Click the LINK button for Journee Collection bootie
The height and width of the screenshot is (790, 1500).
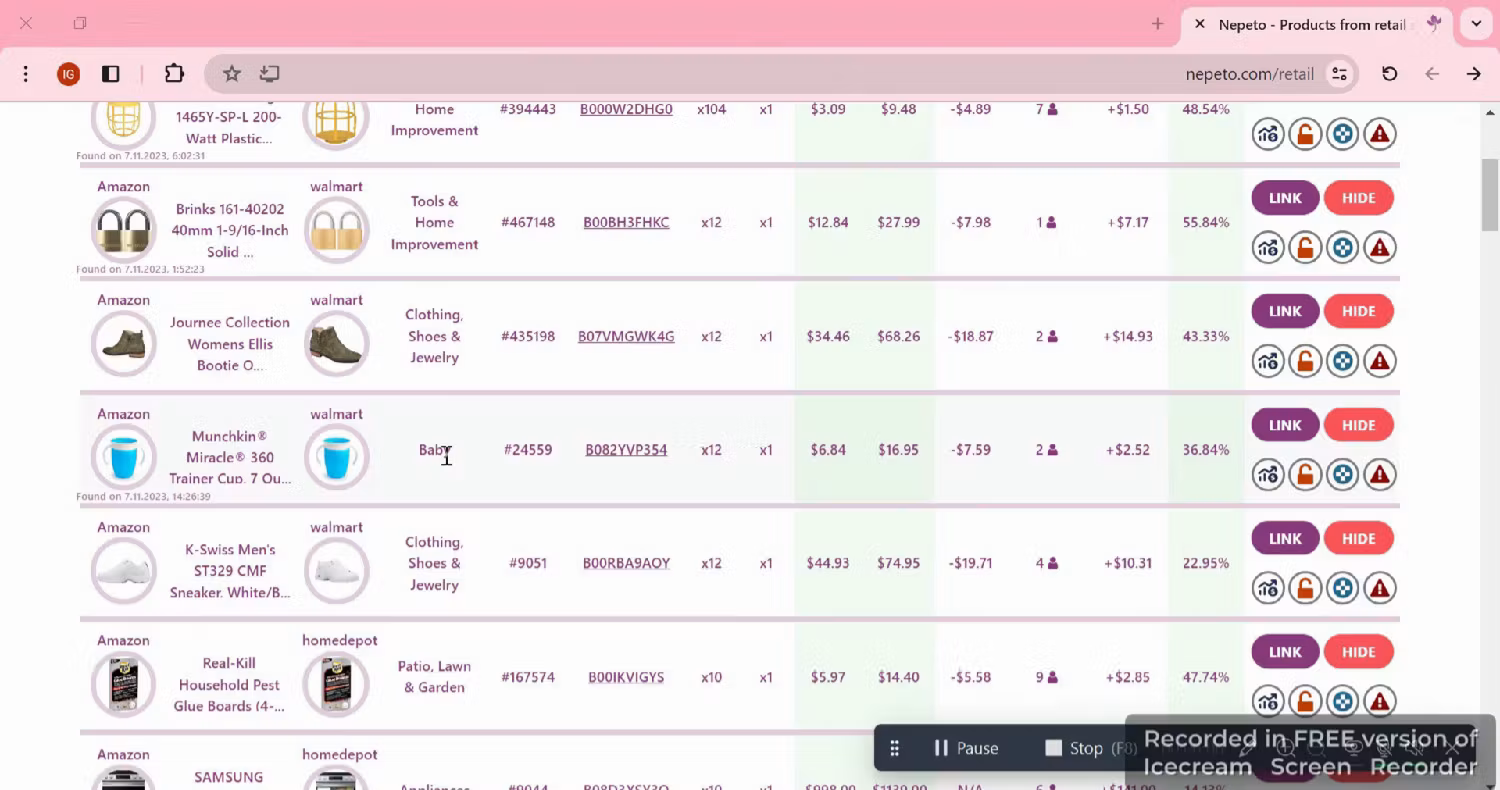(x=1285, y=311)
